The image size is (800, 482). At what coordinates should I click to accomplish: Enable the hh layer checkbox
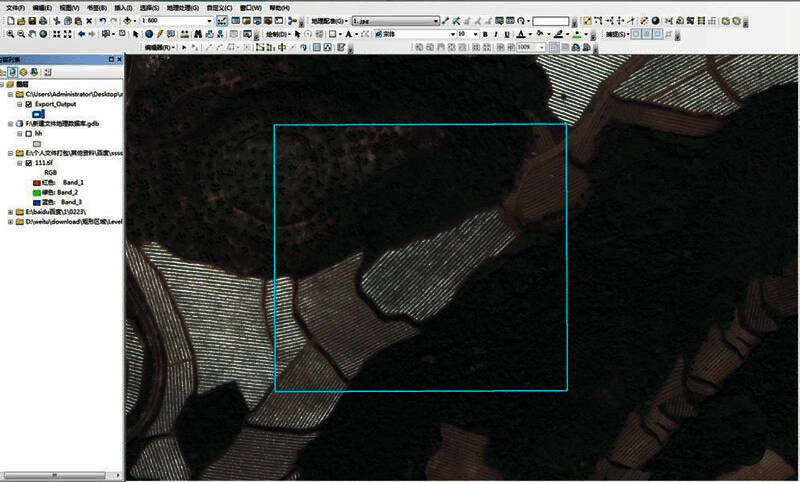point(28,132)
